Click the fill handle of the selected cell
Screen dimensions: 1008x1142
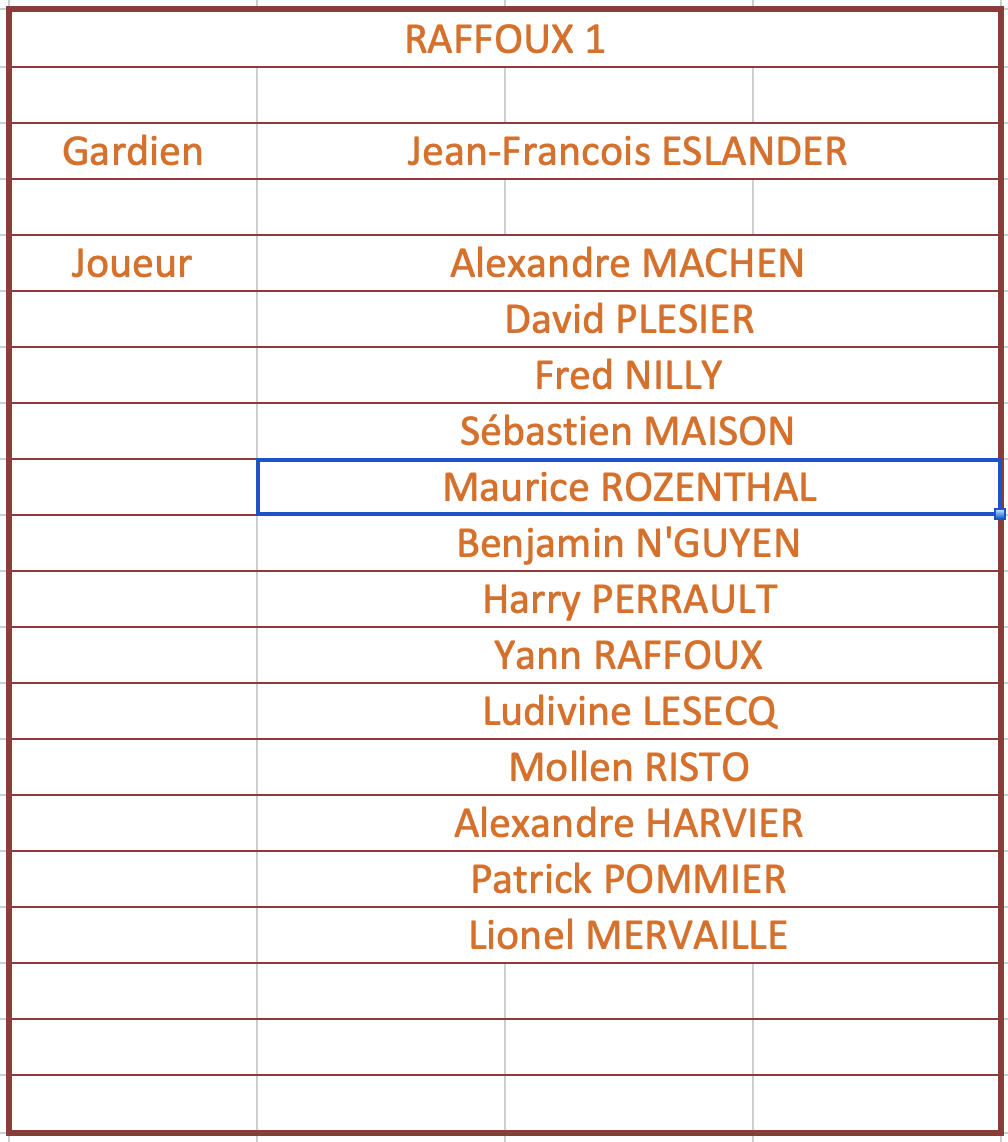(1000, 514)
